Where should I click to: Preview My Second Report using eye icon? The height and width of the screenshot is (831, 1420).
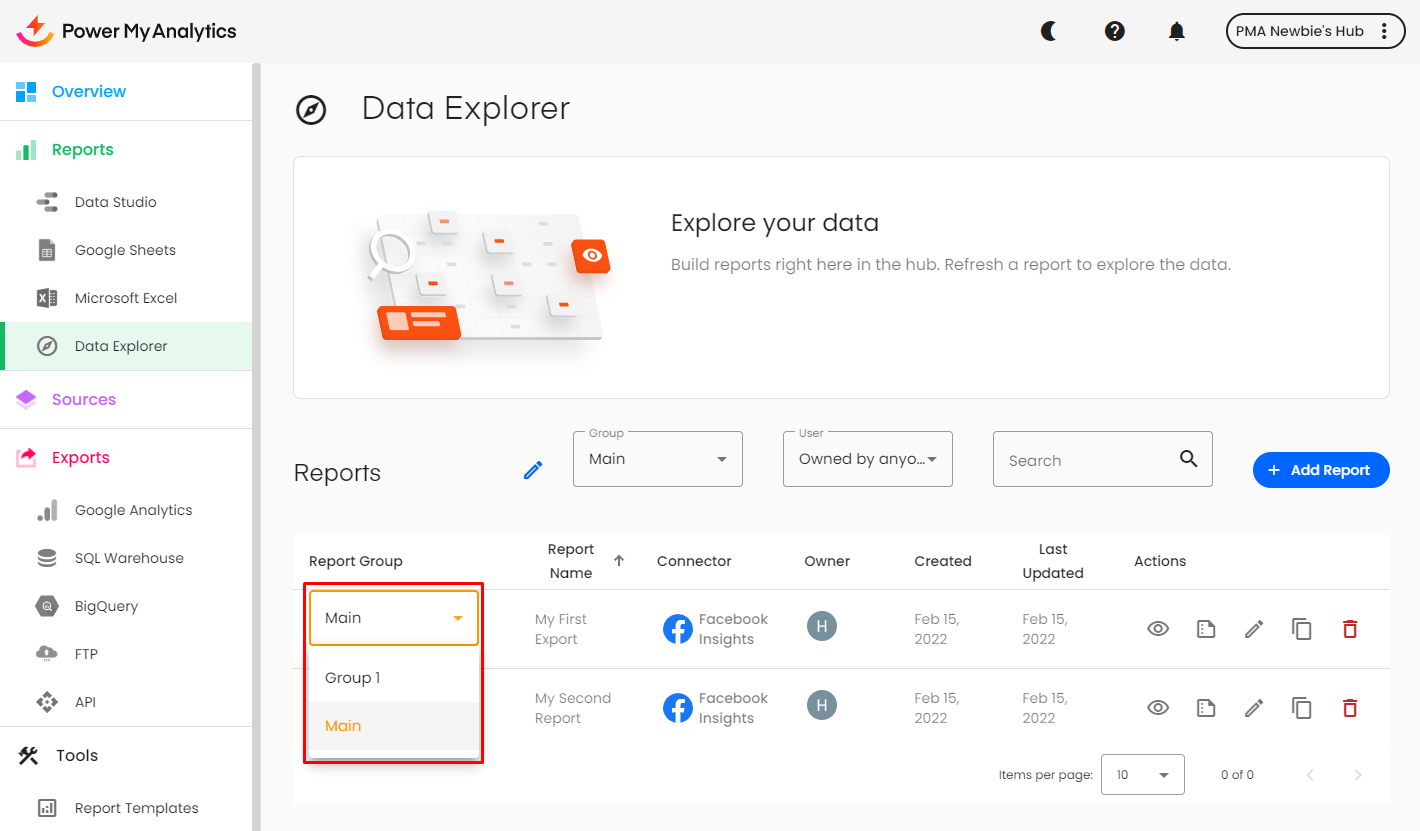1158,708
